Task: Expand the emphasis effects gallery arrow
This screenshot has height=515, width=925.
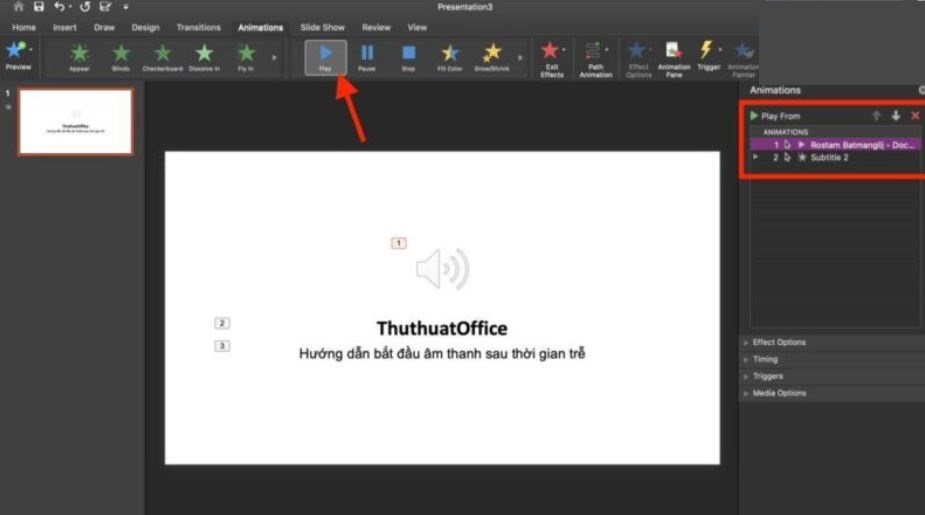Action: pyautogui.click(x=520, y=58)
